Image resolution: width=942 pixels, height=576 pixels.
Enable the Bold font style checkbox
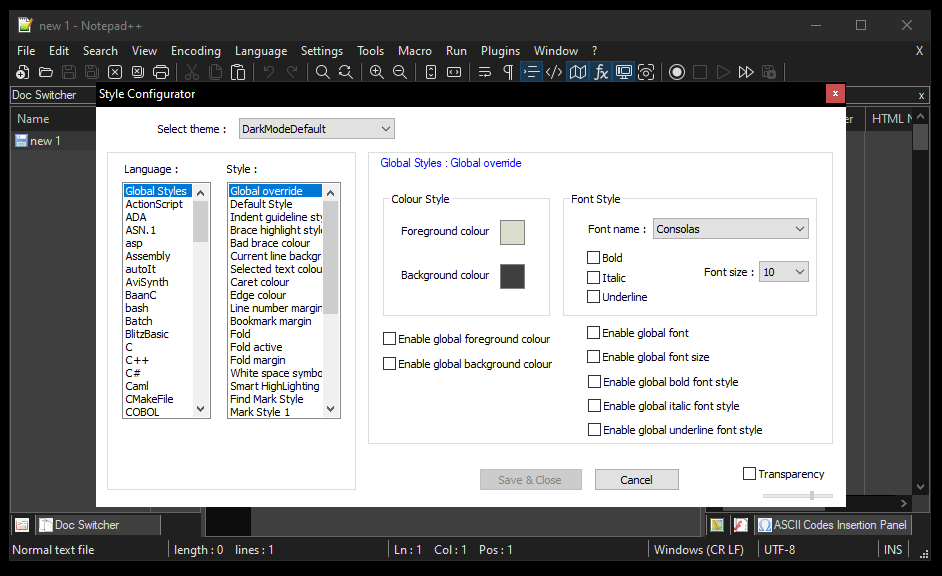[594, 257]
